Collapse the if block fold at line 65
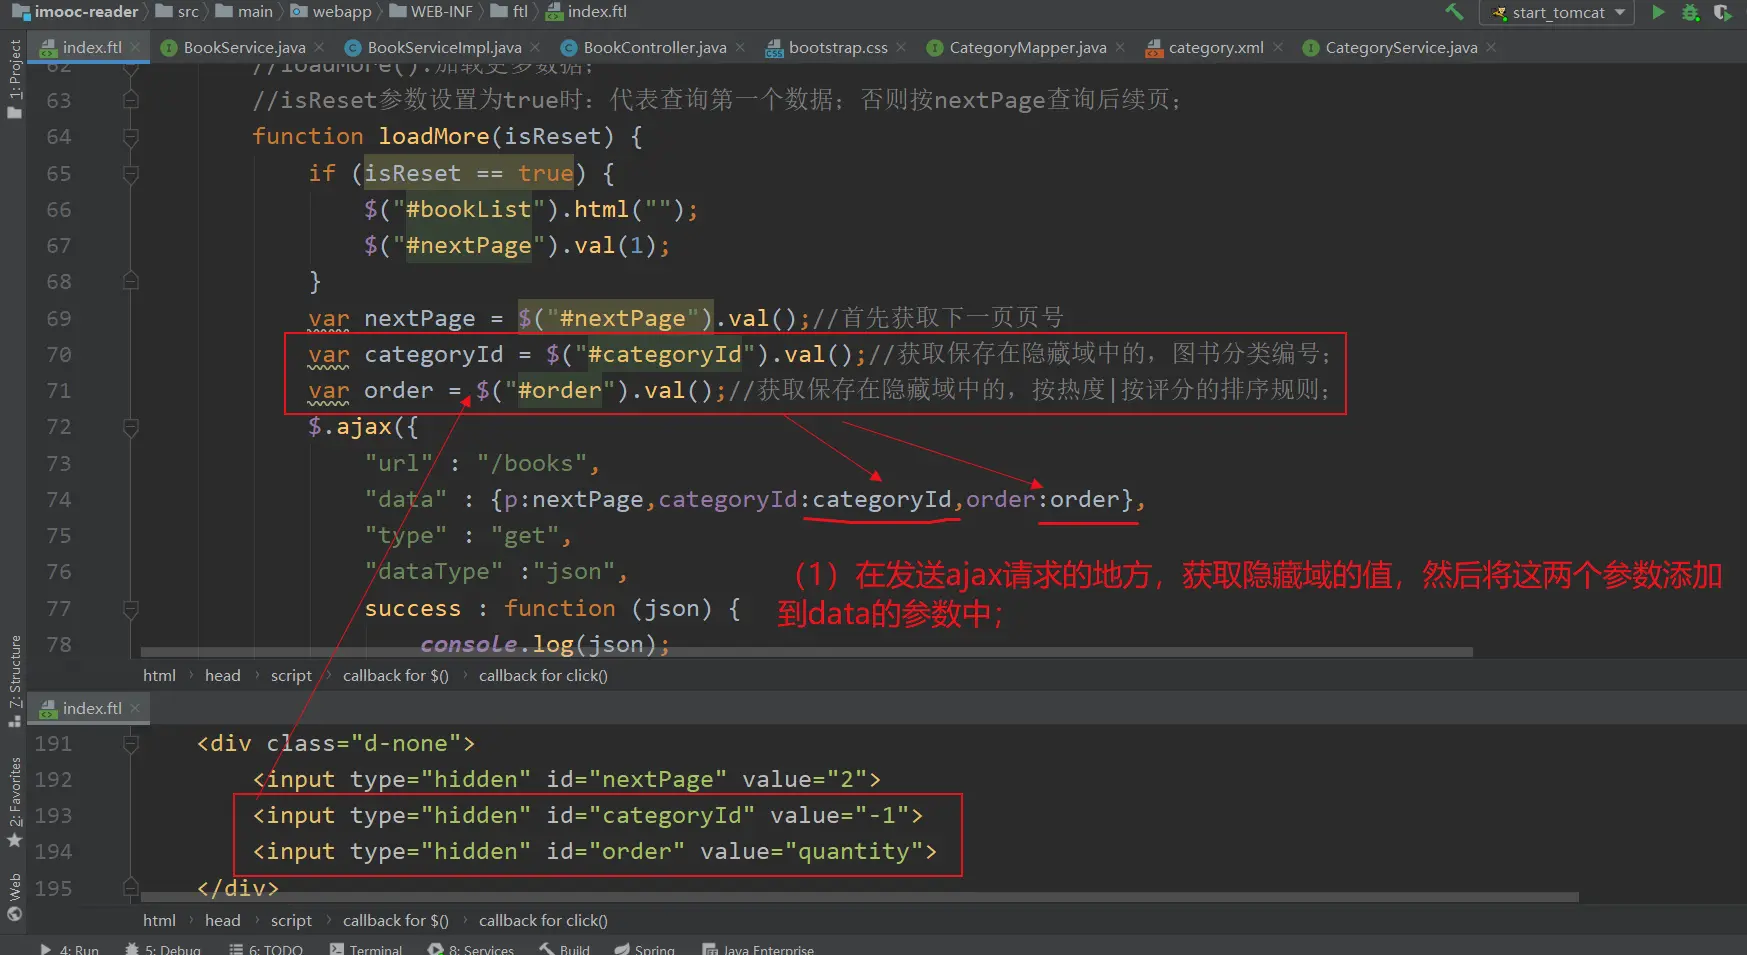 point(130,174)
